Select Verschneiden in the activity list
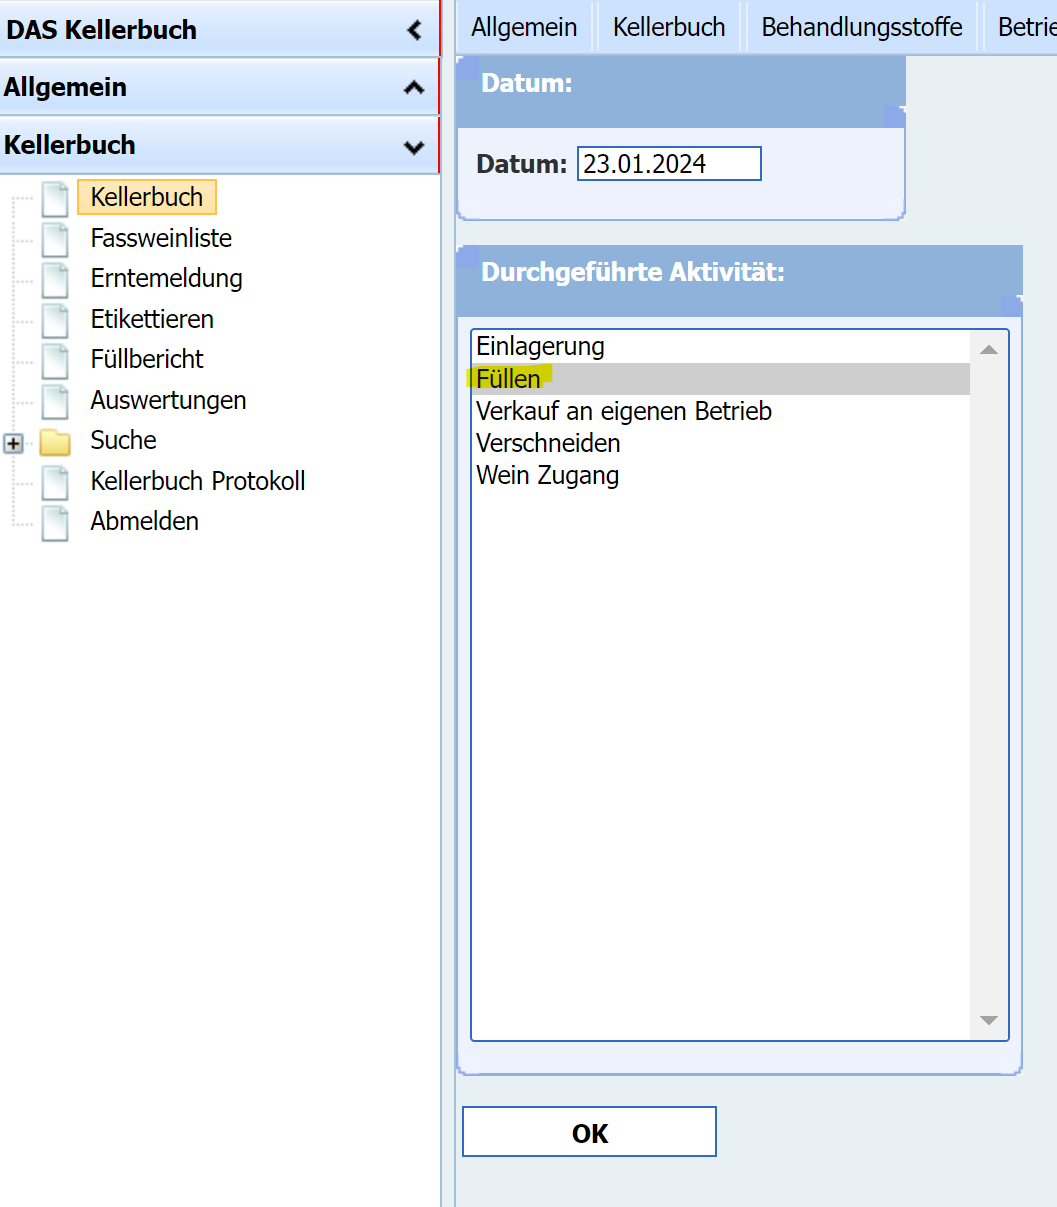The image size is (1057, 1207). point(548,443)
